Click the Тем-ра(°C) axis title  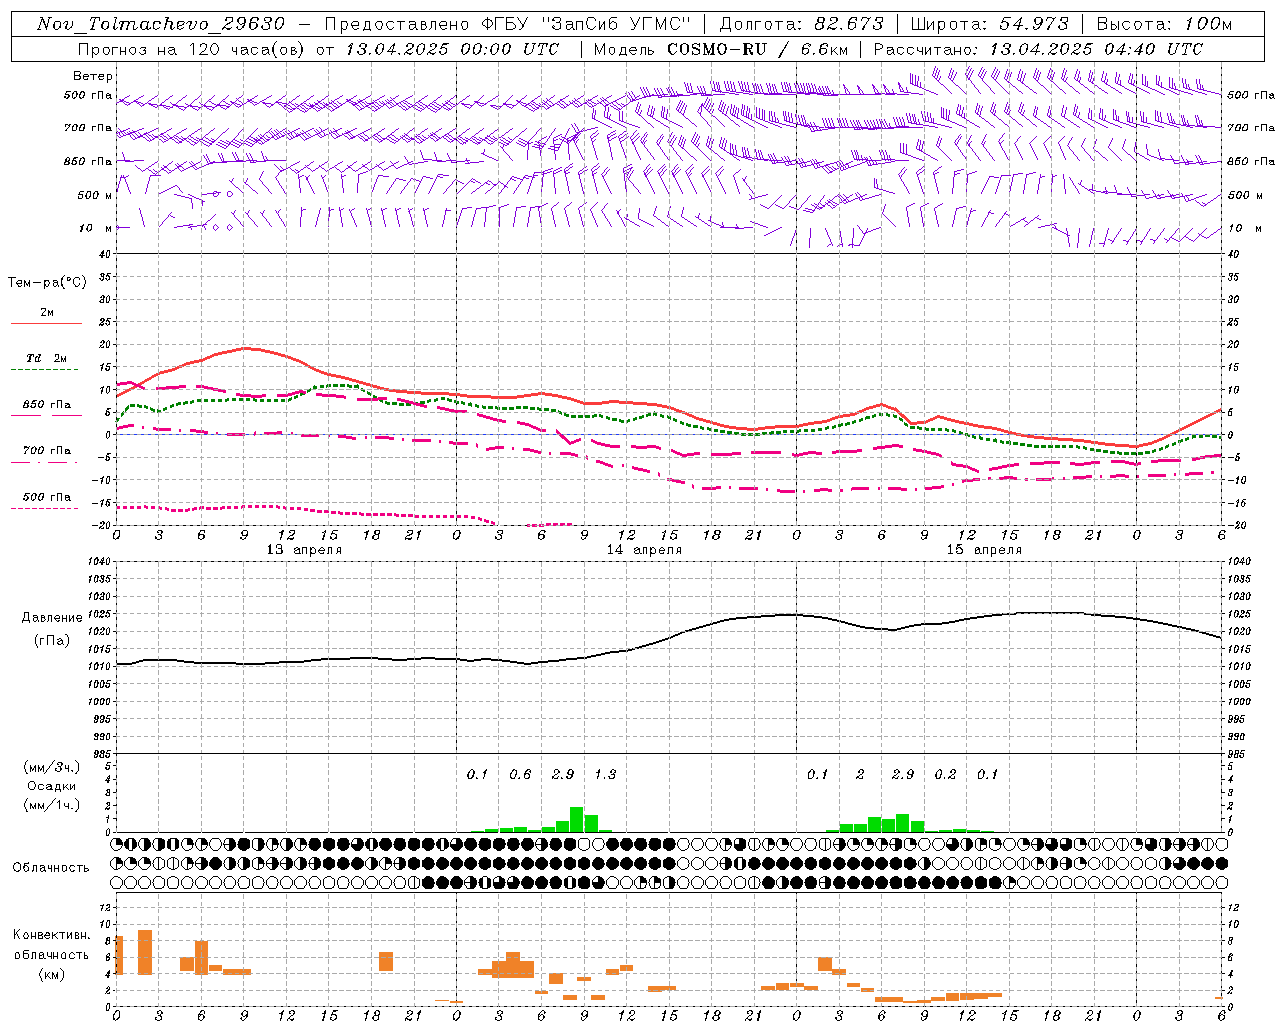tap(47, 283)
